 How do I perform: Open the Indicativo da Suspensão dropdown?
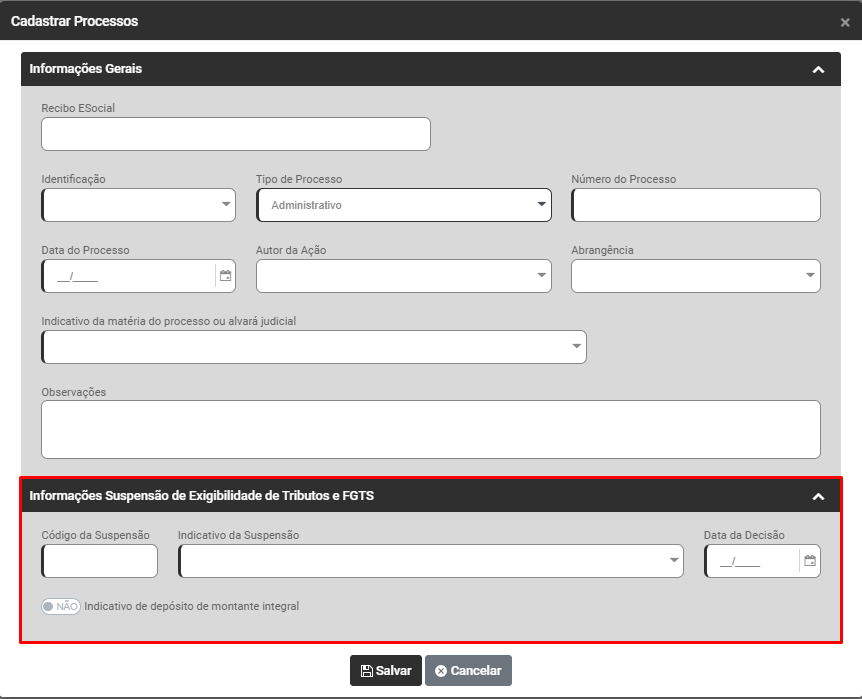(x=430, y=561)
